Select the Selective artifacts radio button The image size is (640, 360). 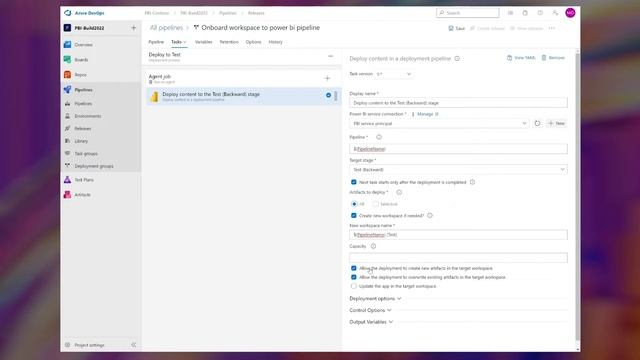pyautogui.click(x=375, y=204)
